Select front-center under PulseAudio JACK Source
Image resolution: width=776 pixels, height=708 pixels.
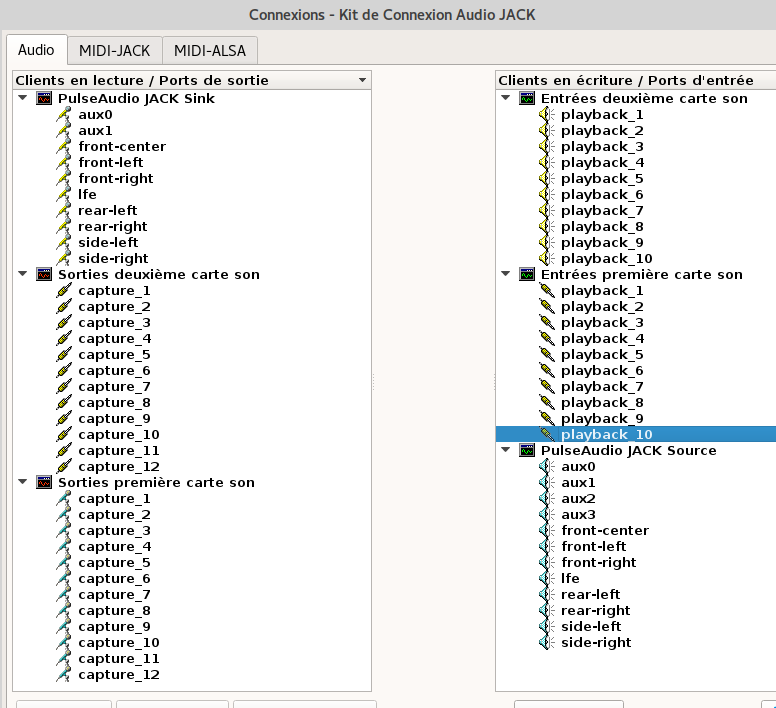click(605, 530)
